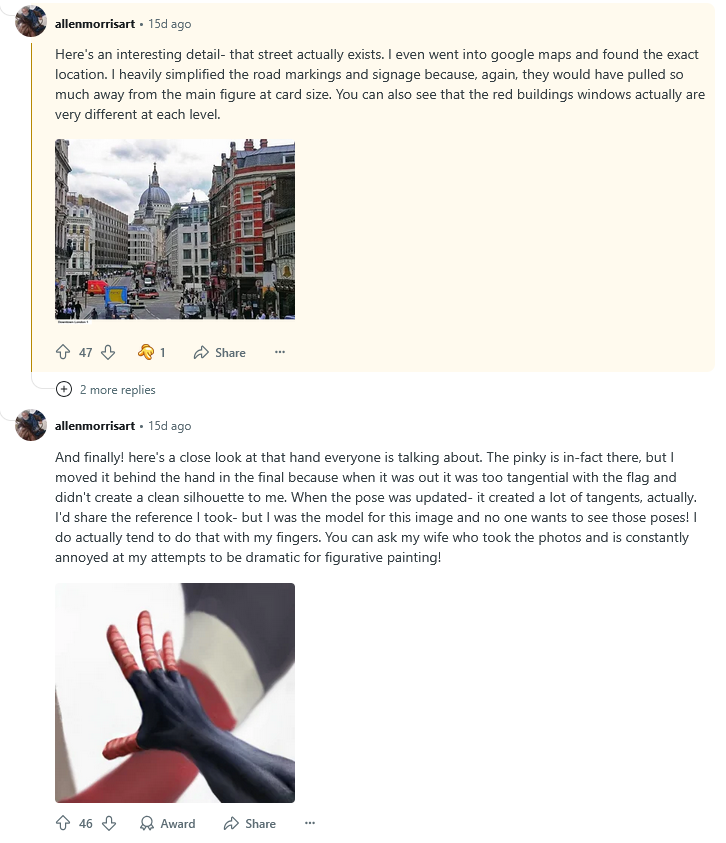Open the London street photo thumbnail
This screenshot has width=726, height=843.
pos(175,230)
